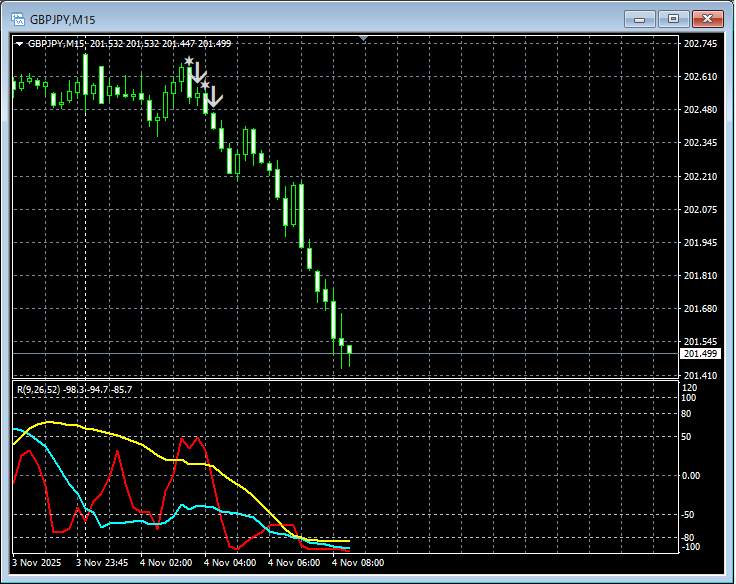Select the first star signal marker

pyautogui.click(x=187, y=62)
